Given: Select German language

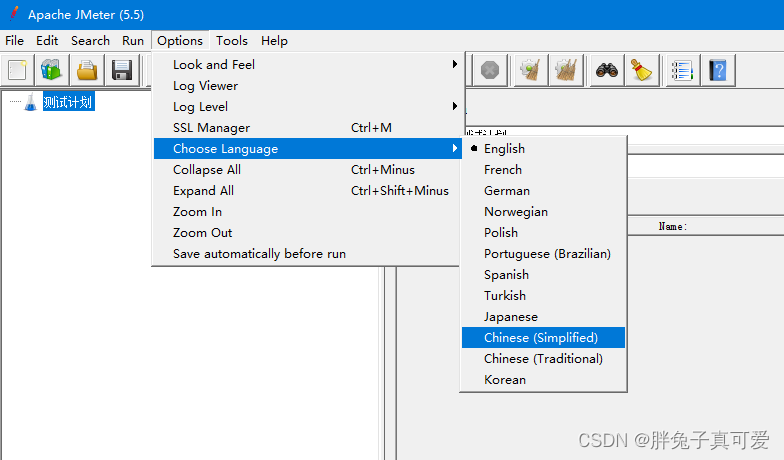Looking at the screenshot, I should point(543,190).
